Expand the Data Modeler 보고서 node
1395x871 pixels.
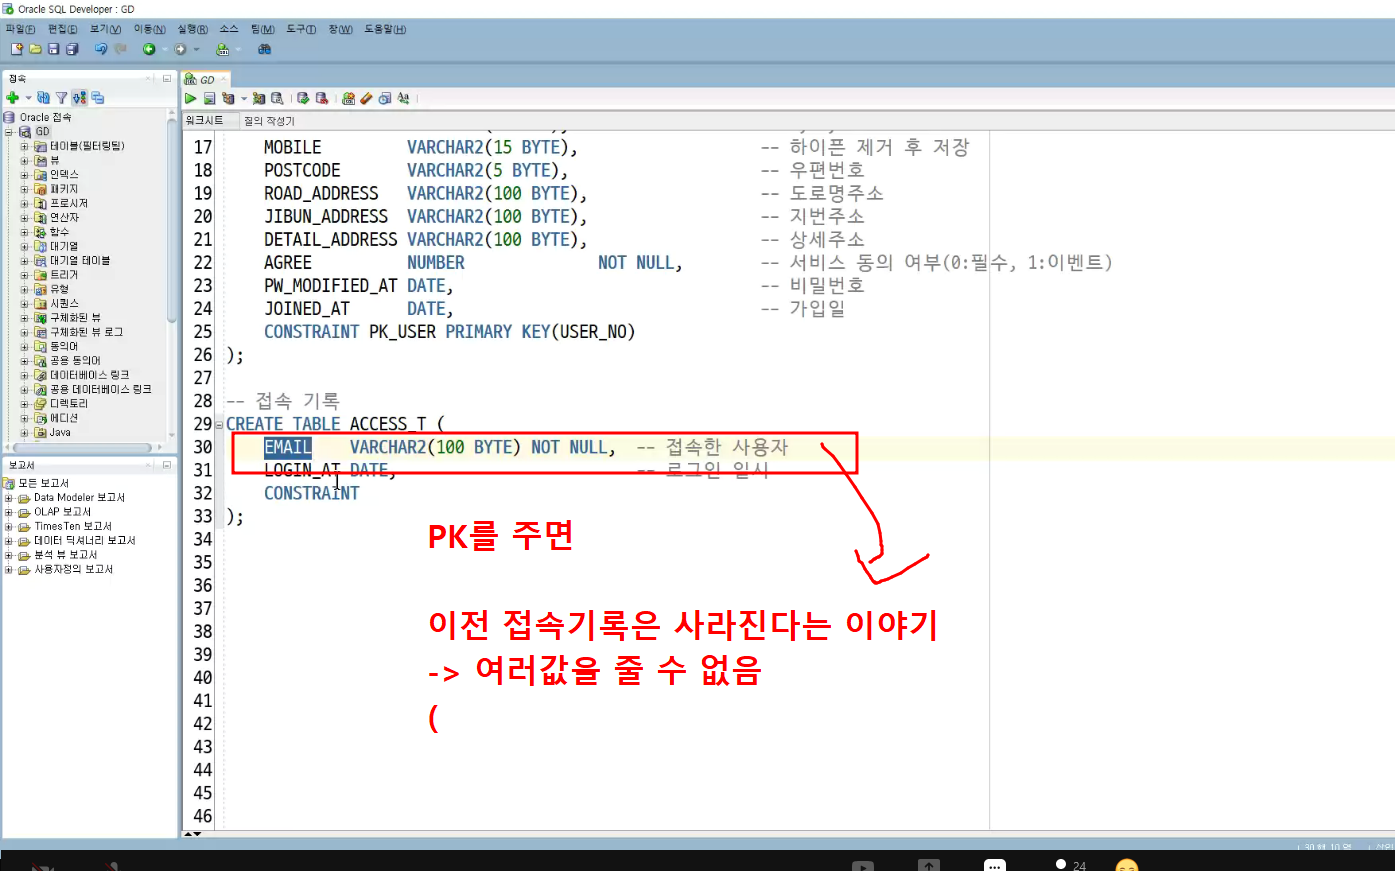9,498
